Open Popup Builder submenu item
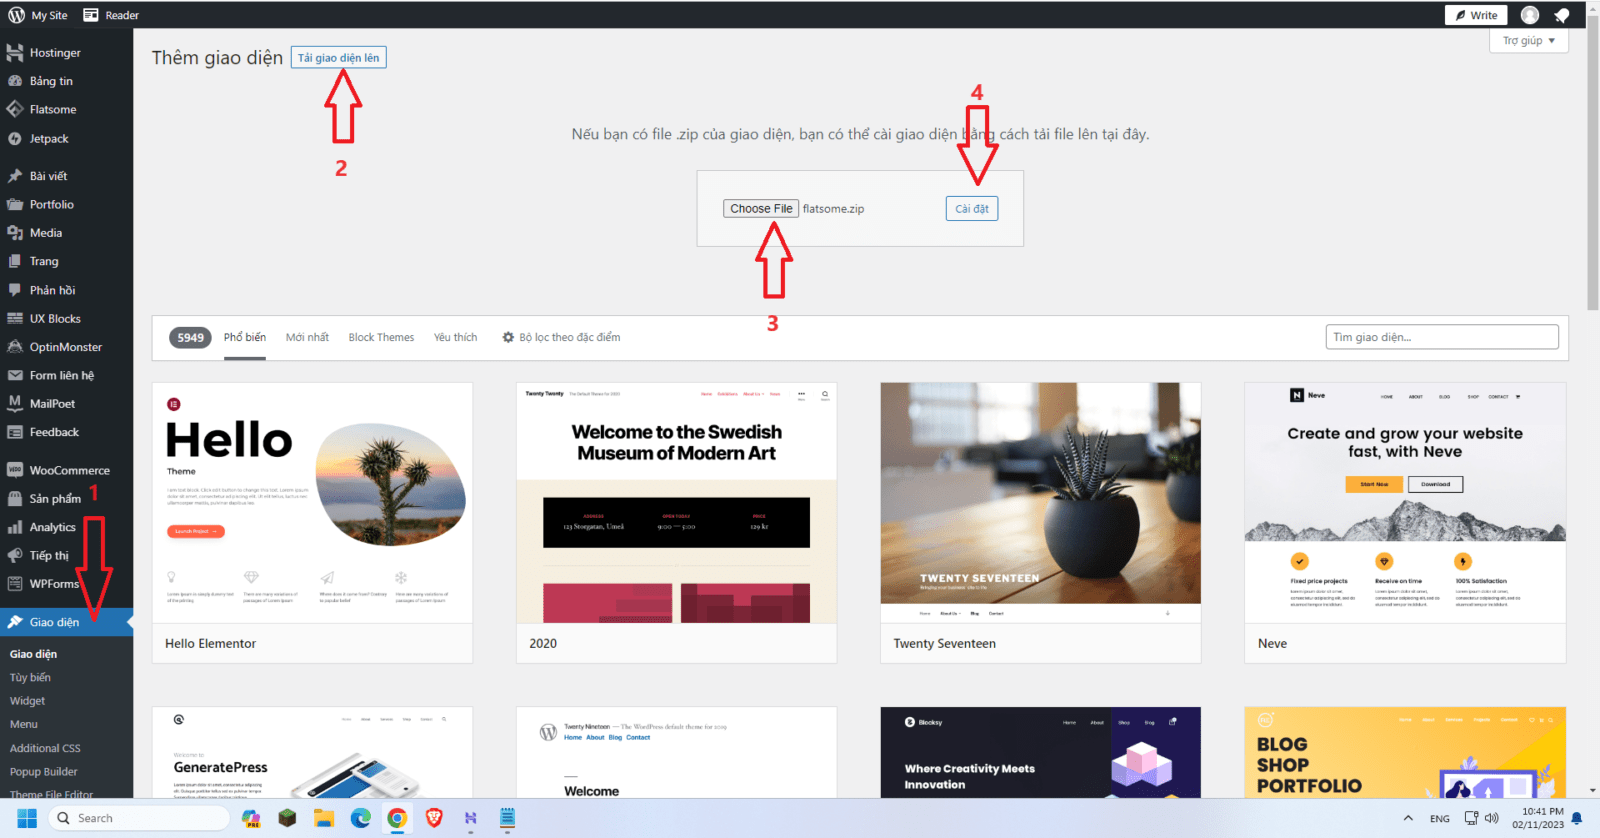 click(44, 772)
